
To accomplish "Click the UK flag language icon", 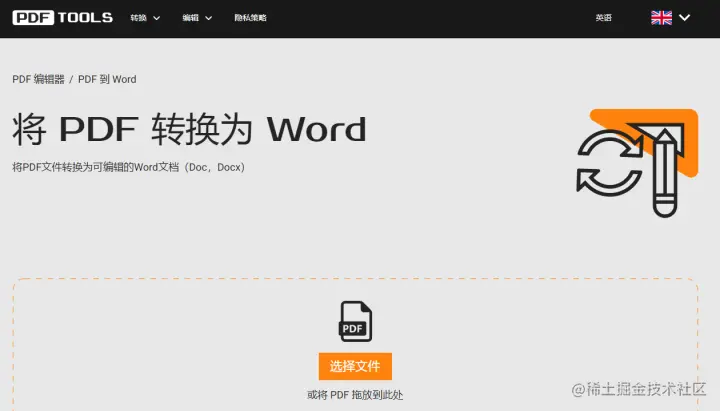I will pos(661,18).
